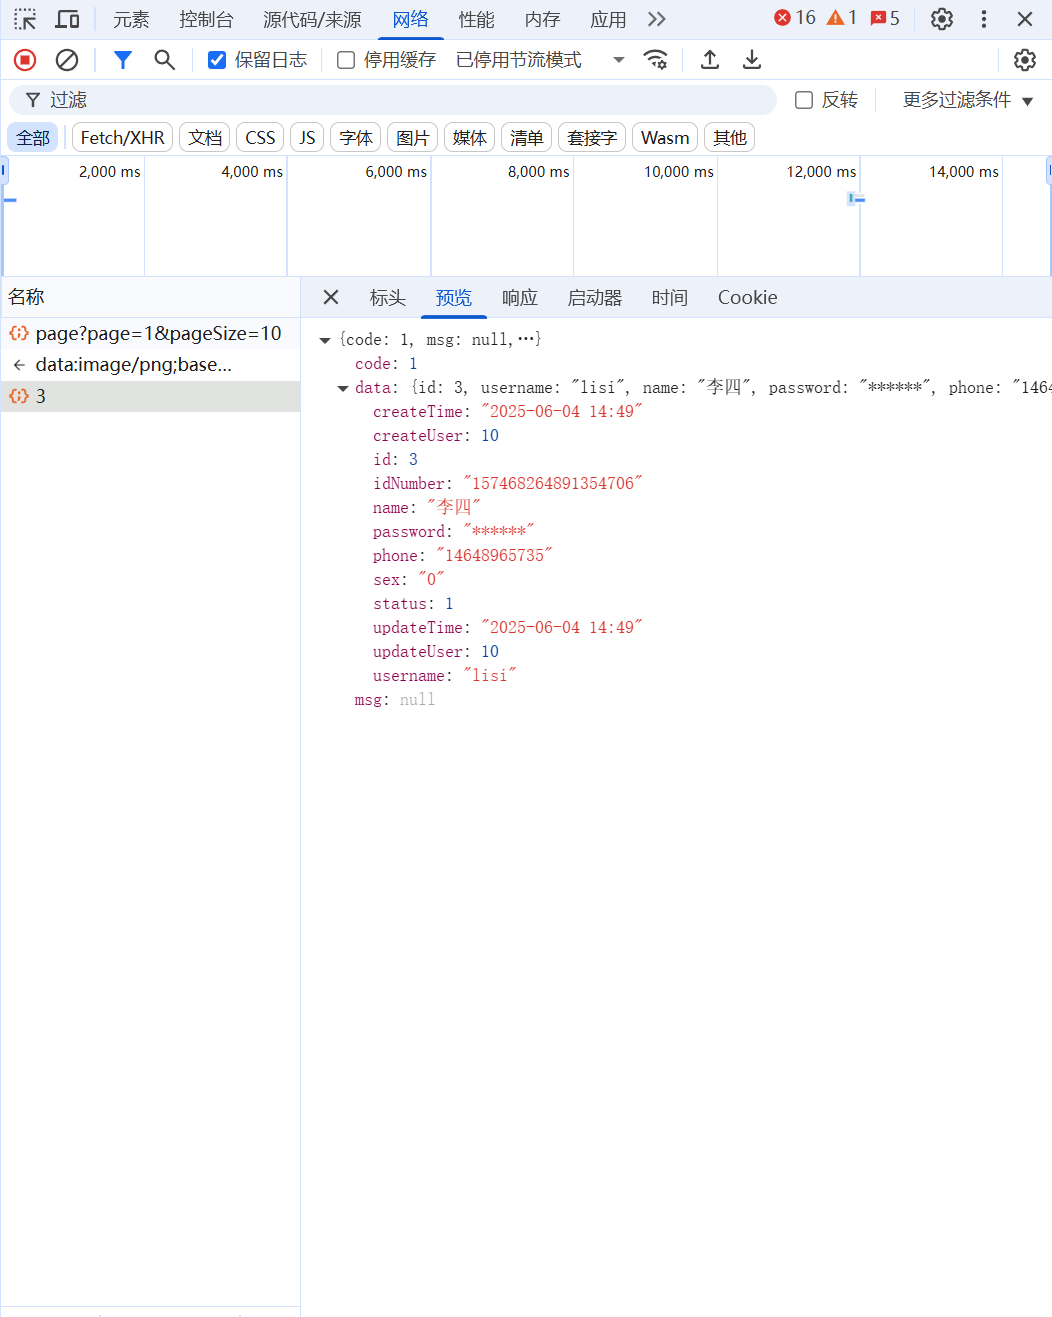Open the 控制台 panel tab

click(206, 19)
